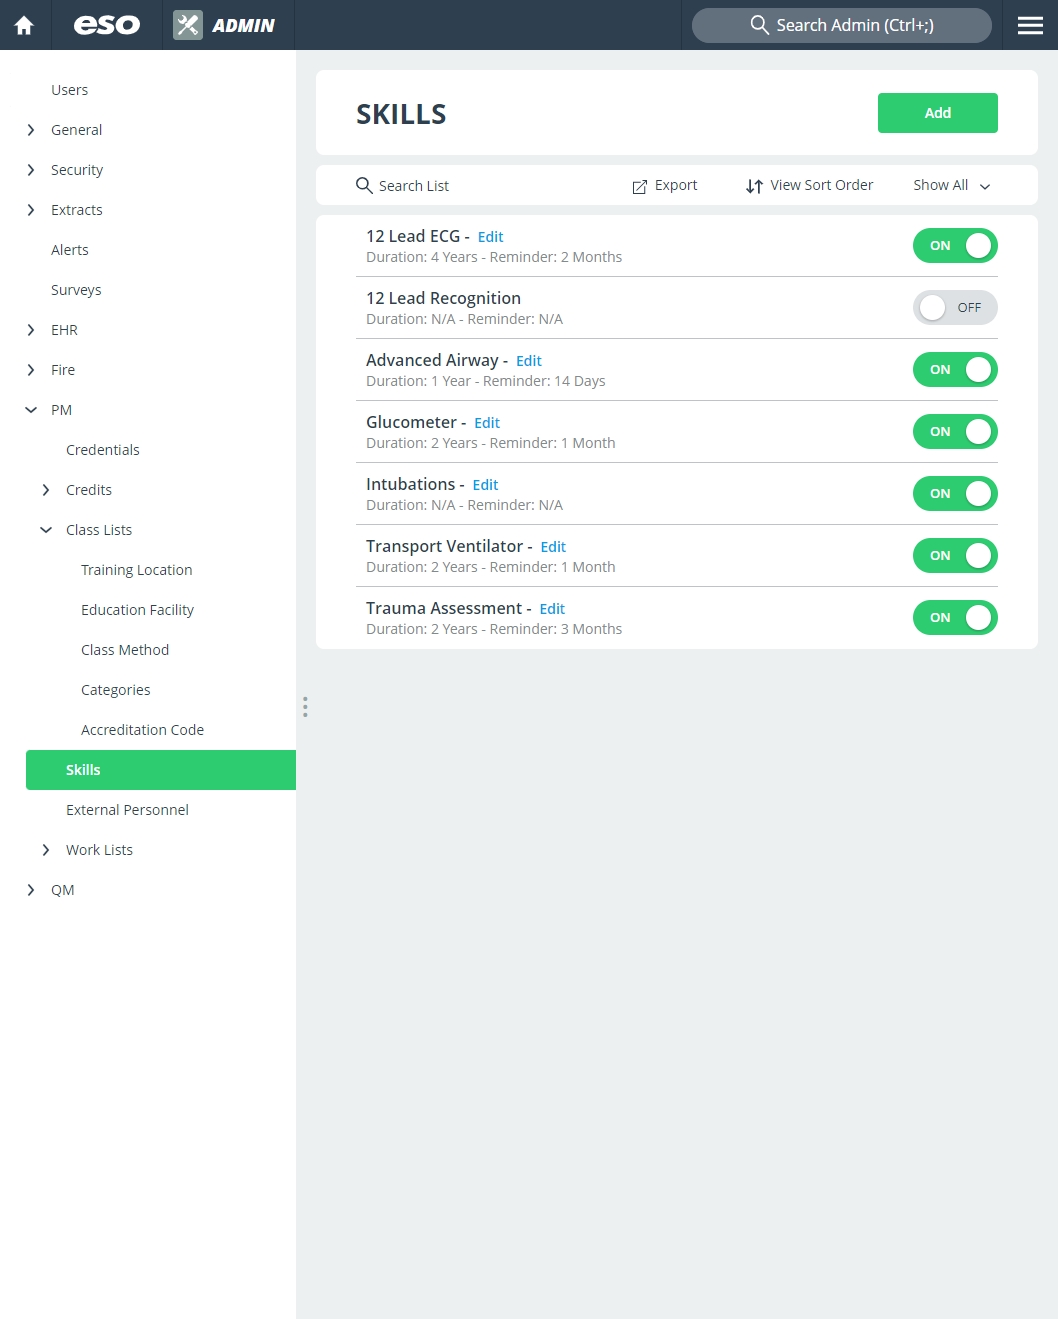1058x1319 pixels.
Task: Select Accreditation Code in sidebar
Action: (142, 730)
